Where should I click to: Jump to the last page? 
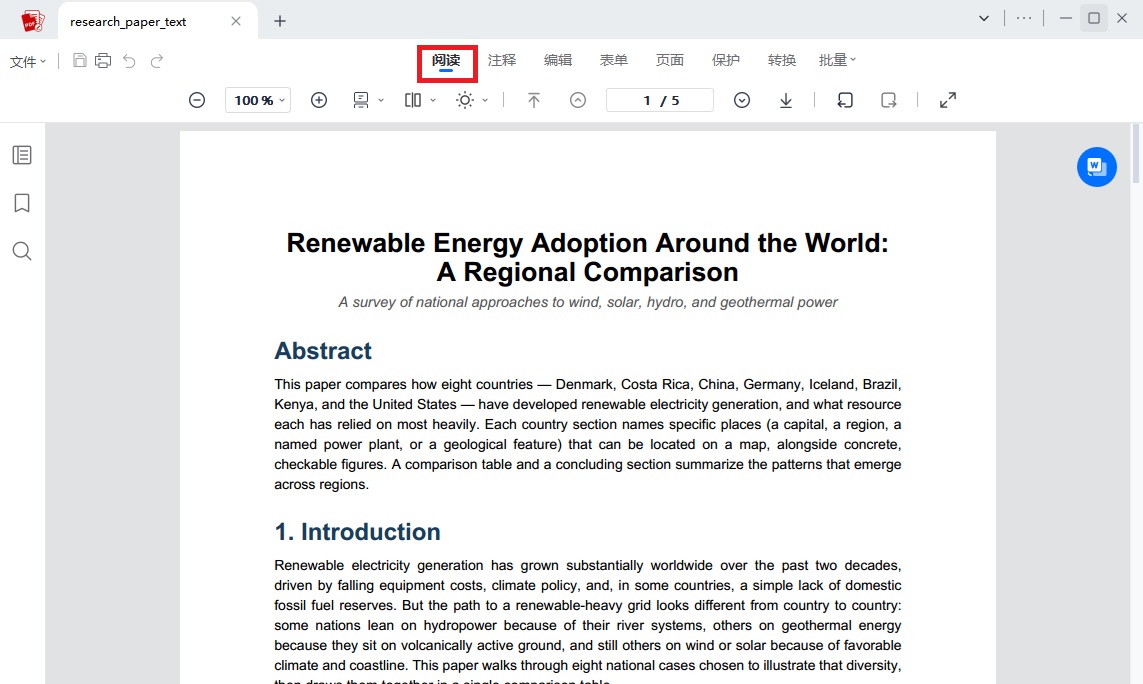pyautogui.click(x=786, y=100)
